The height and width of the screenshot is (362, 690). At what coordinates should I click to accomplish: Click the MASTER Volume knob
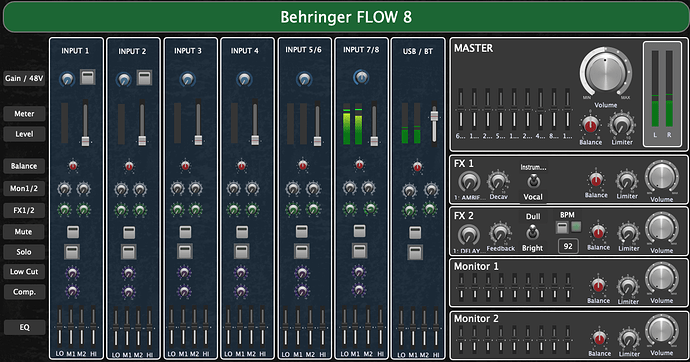[x=606, y=73]
